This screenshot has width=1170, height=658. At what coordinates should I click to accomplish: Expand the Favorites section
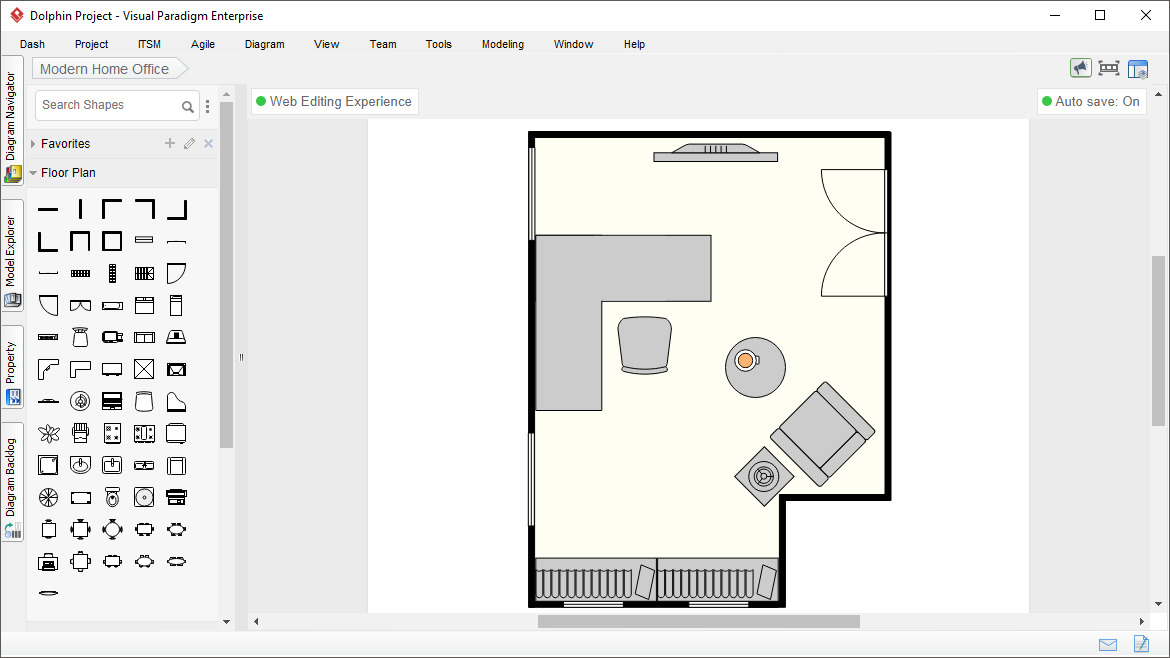(x=33, y=143)
